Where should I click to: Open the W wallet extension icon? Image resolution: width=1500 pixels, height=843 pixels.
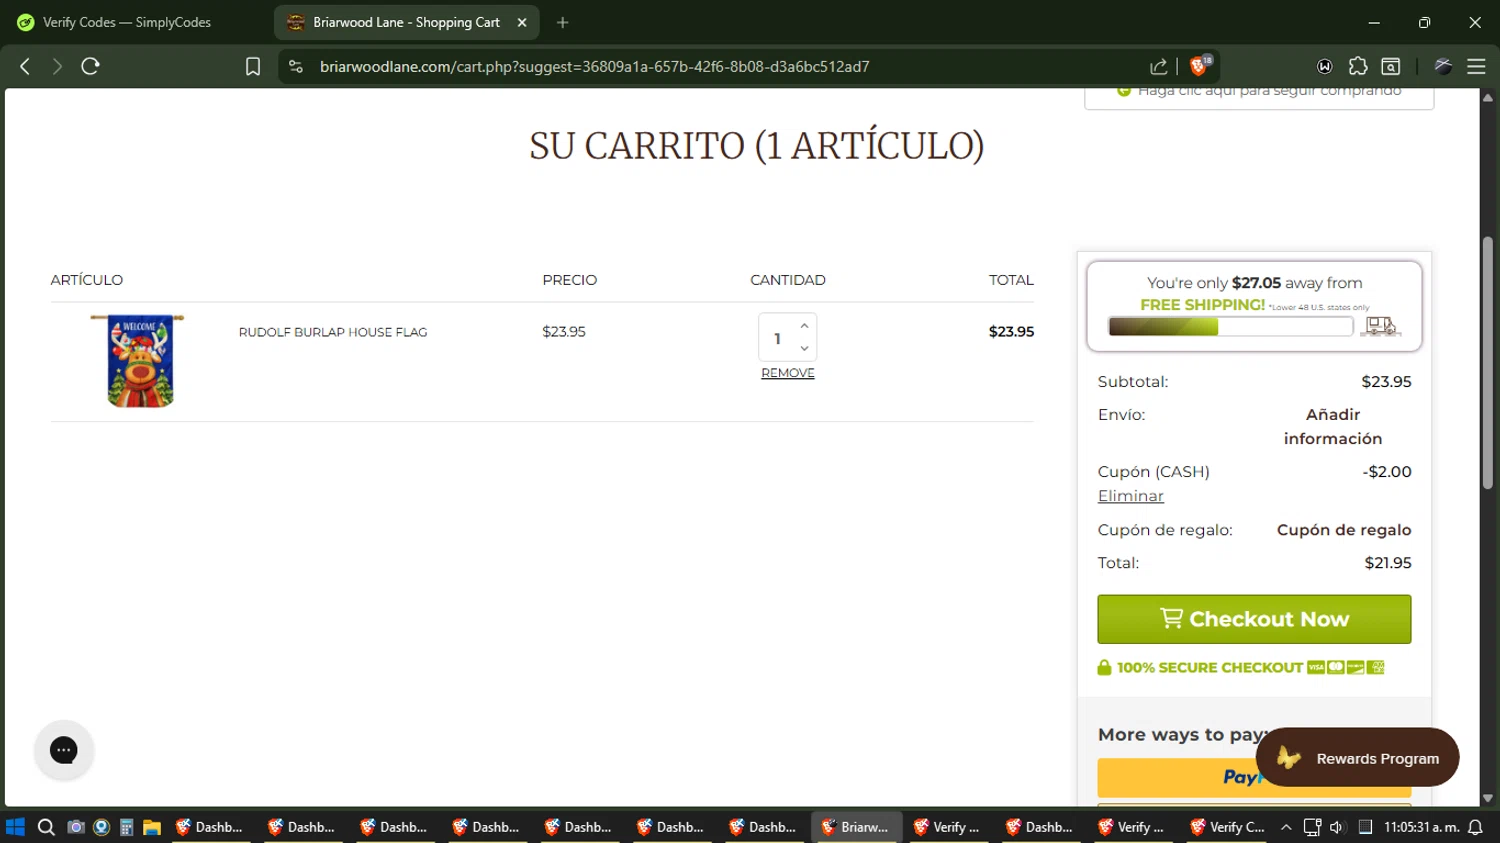[x=1325, y=66]
